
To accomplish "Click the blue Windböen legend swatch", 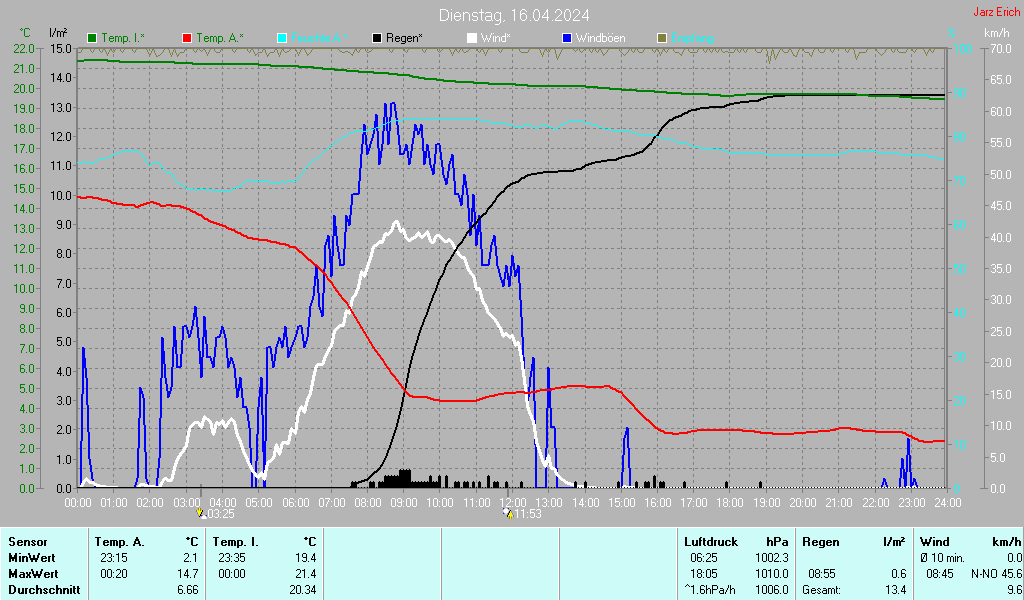I will [x=567, y=38].
